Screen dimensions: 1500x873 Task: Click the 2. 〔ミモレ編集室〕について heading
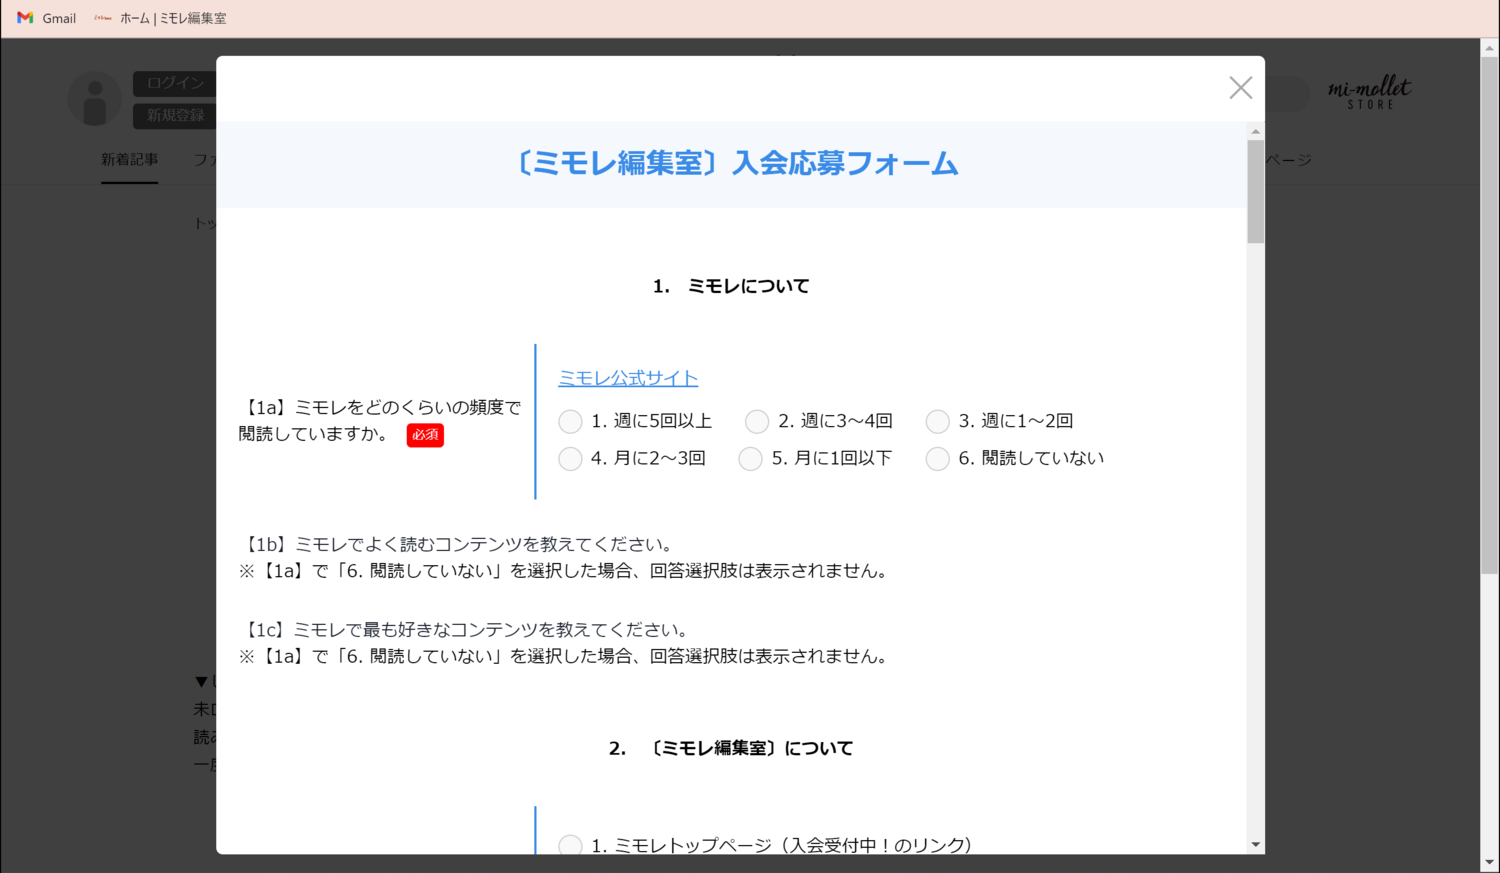(731, 748)
